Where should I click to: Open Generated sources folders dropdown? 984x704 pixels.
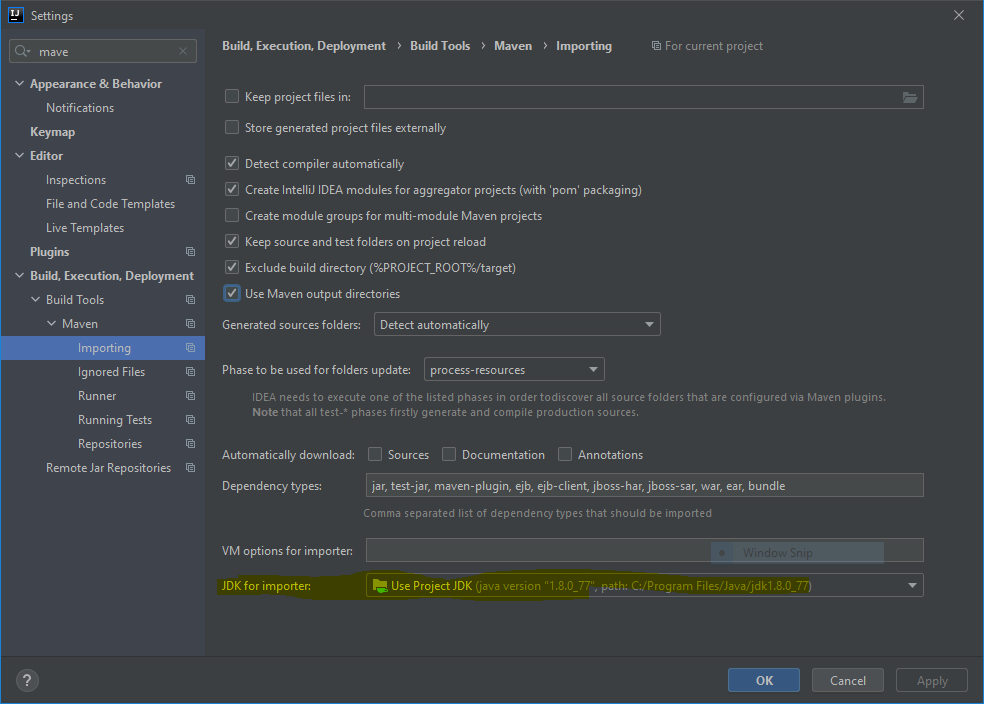517,324
